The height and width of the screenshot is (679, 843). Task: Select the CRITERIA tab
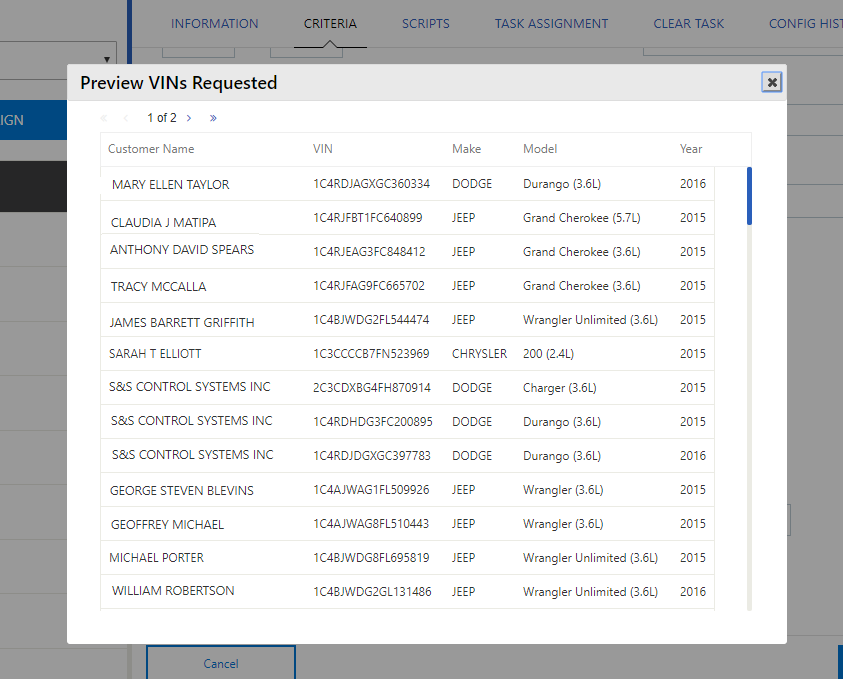pos(330,24)
